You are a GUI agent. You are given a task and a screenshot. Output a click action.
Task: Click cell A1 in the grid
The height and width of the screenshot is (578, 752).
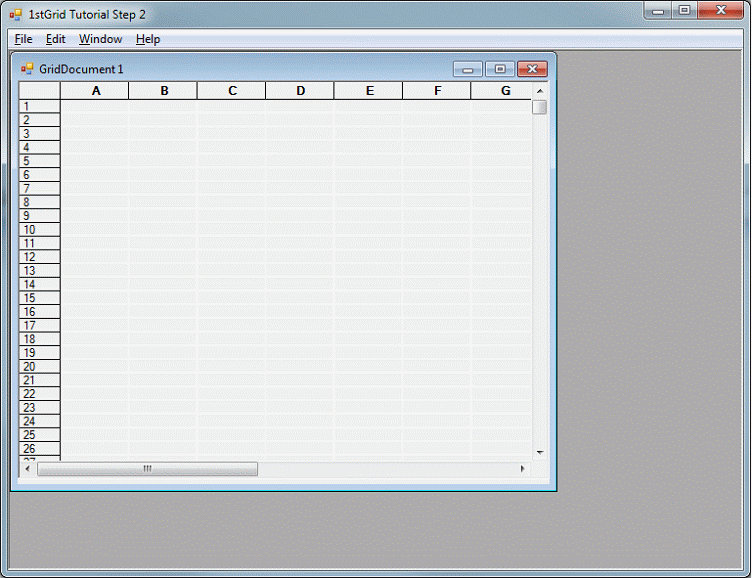point(95,106)
